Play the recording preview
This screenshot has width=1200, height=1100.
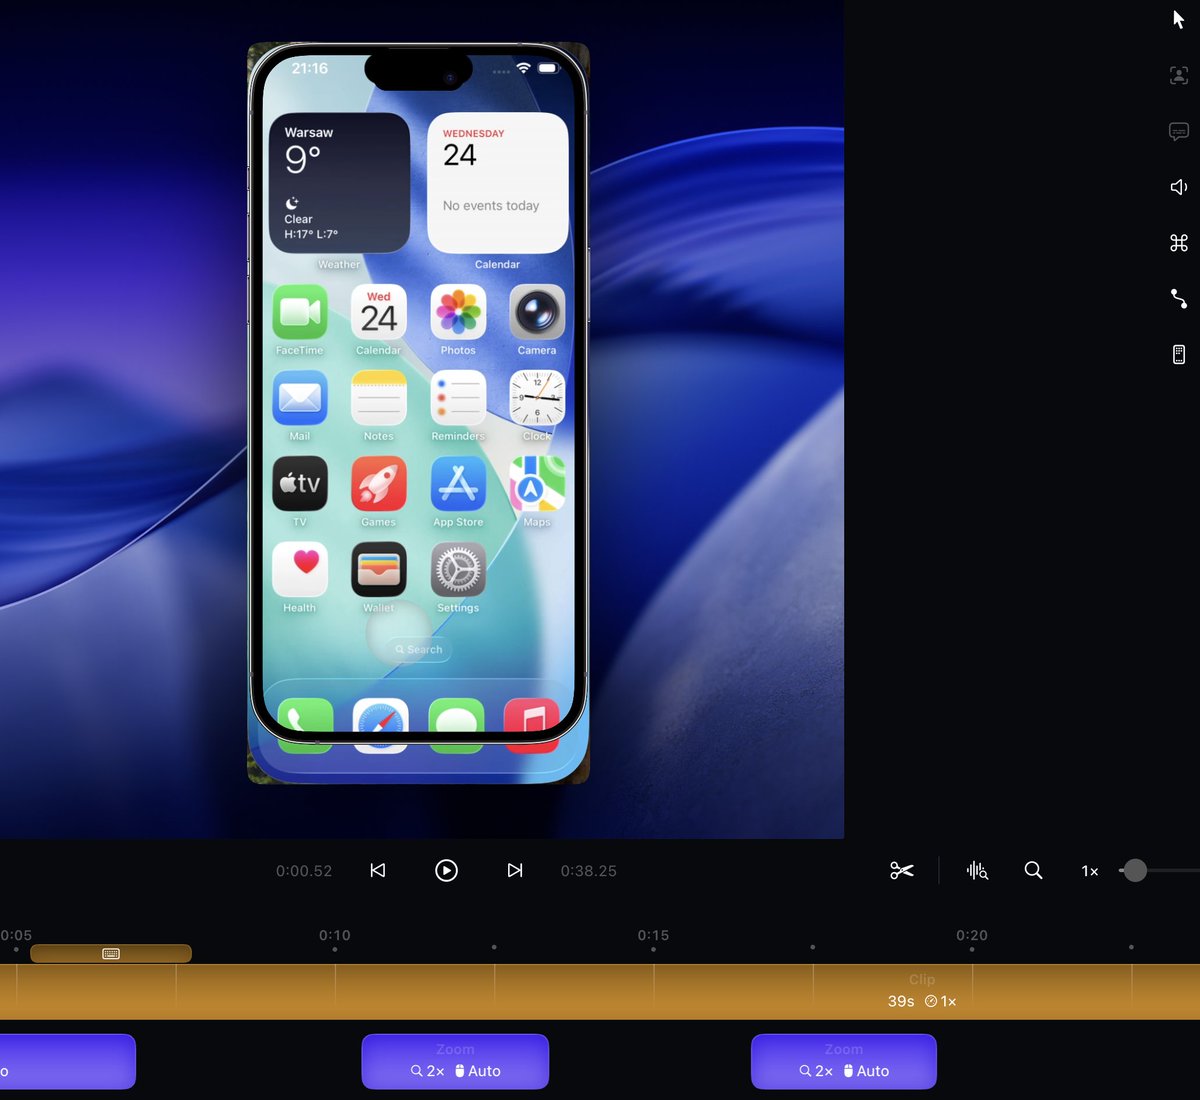point(446,871)
